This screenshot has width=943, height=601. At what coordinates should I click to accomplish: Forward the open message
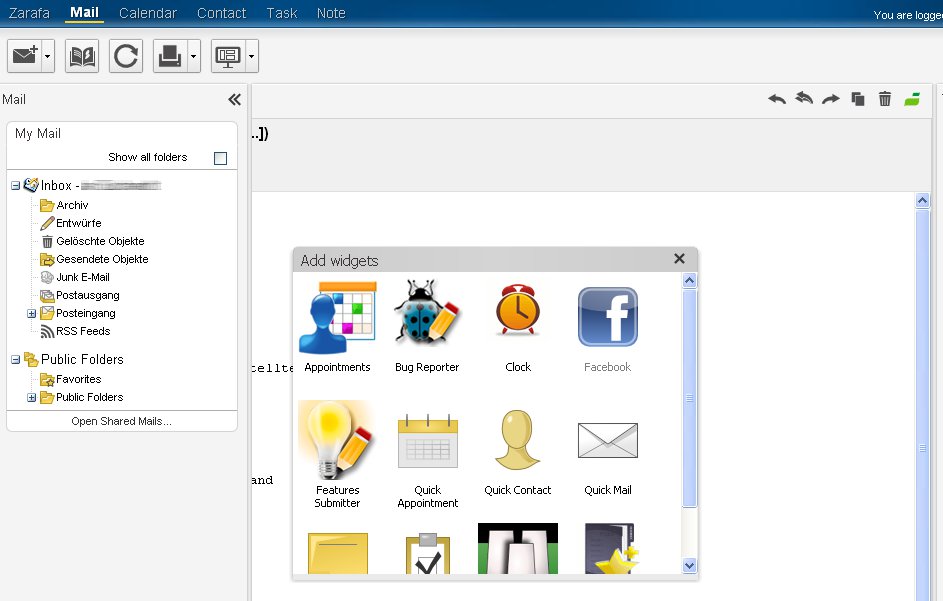point(831,99)
